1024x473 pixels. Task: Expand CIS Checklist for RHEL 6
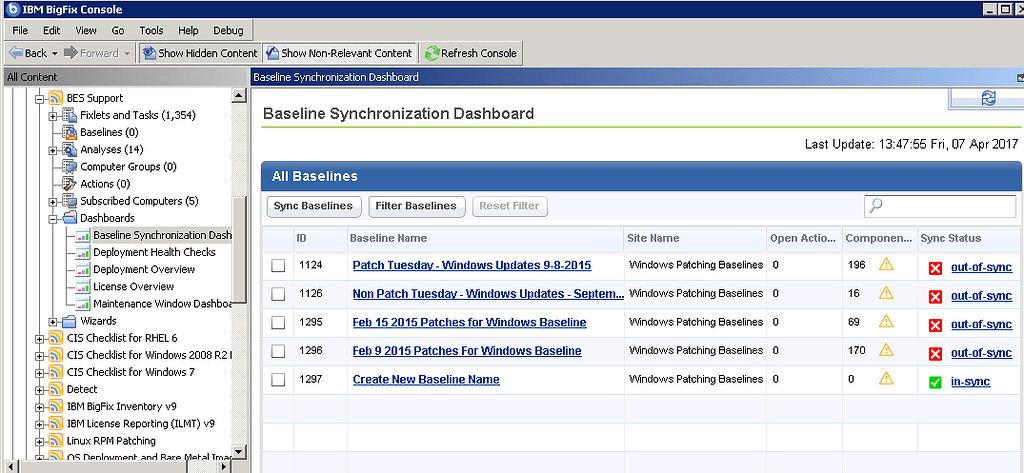40,338
